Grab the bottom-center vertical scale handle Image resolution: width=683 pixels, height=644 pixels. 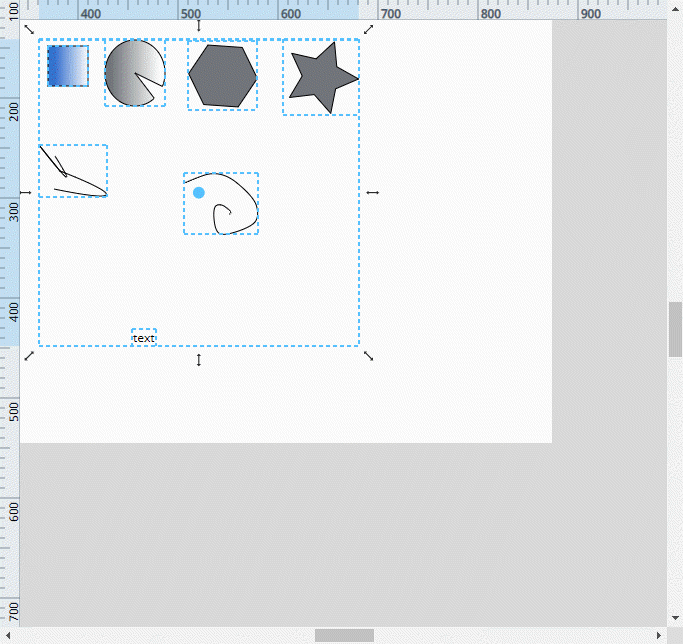point(199,360)
